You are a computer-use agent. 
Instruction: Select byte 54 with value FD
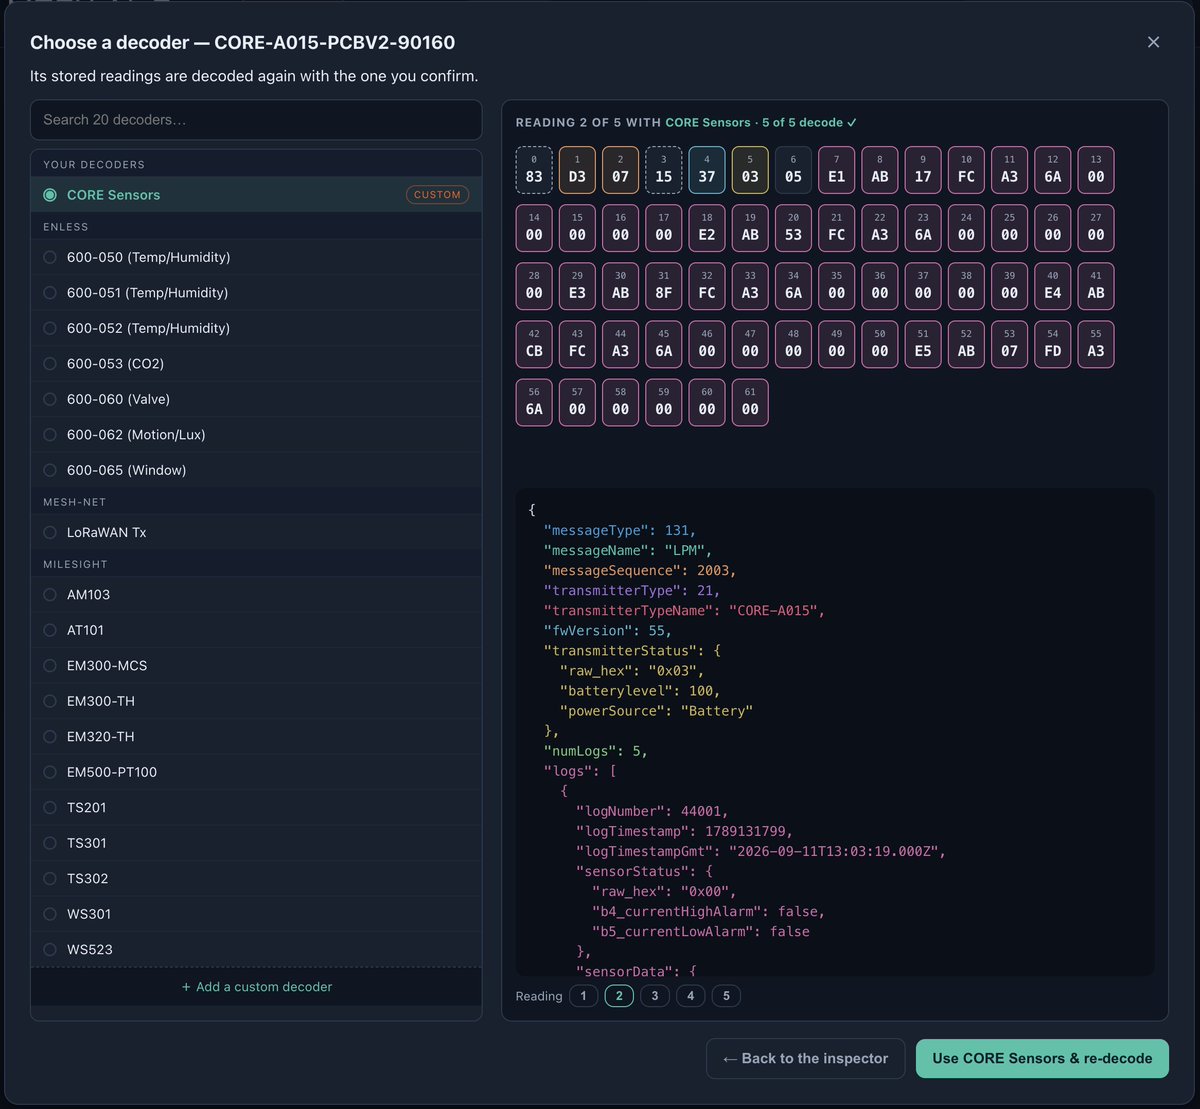pos(1053,344)
